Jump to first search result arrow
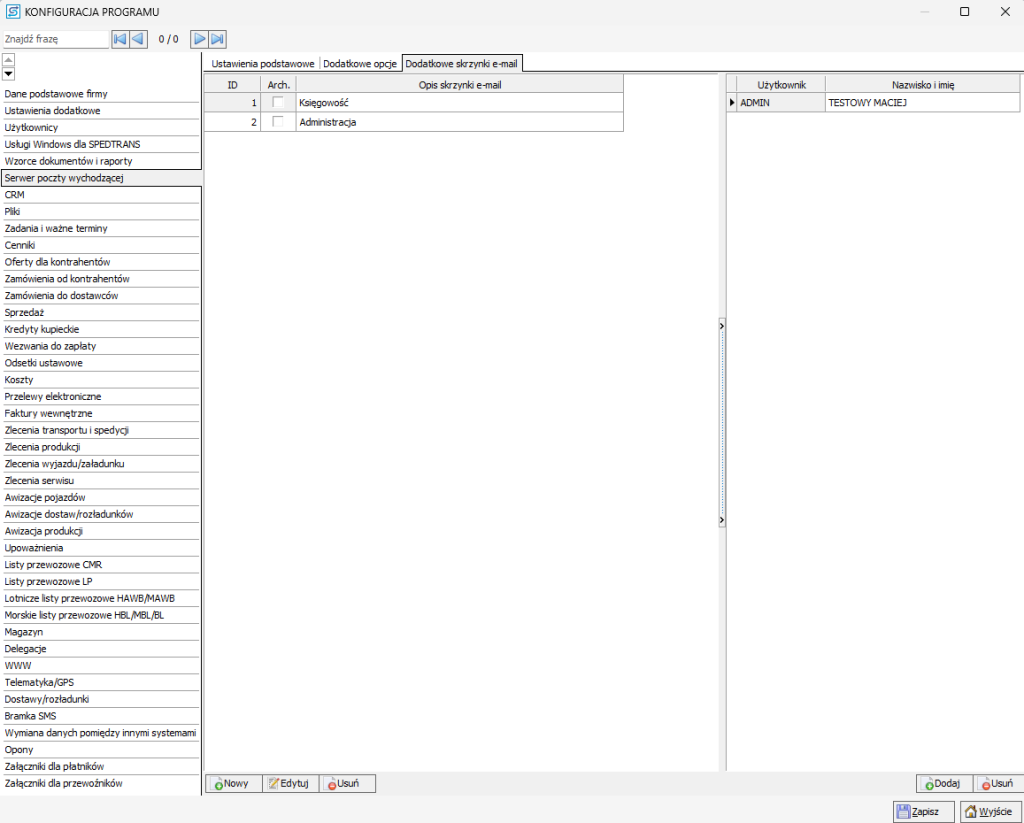 (x=120, y=39)
